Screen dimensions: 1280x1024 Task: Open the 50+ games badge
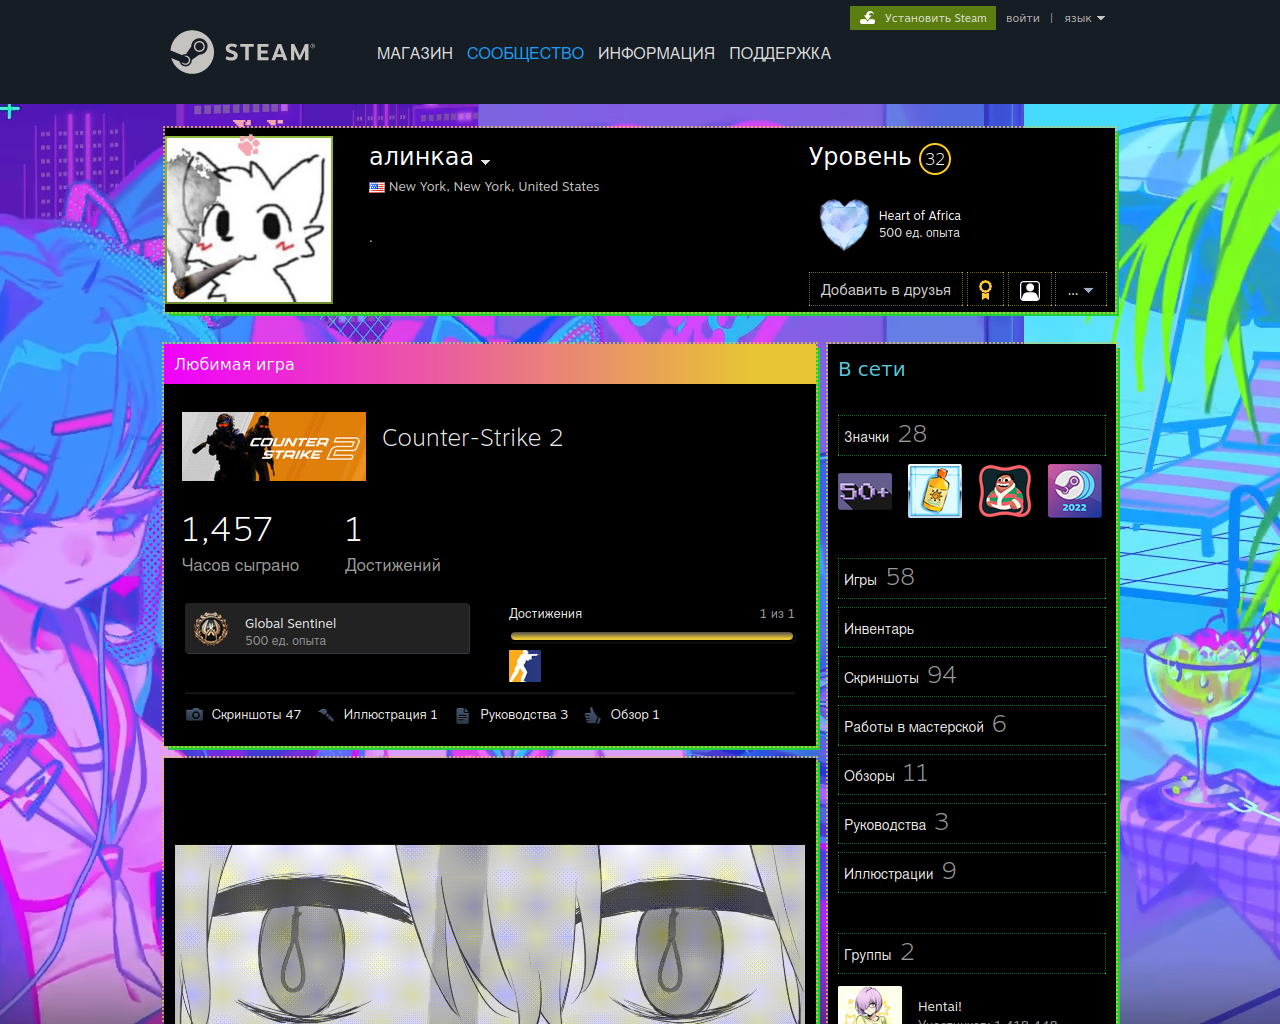point(865,491)
